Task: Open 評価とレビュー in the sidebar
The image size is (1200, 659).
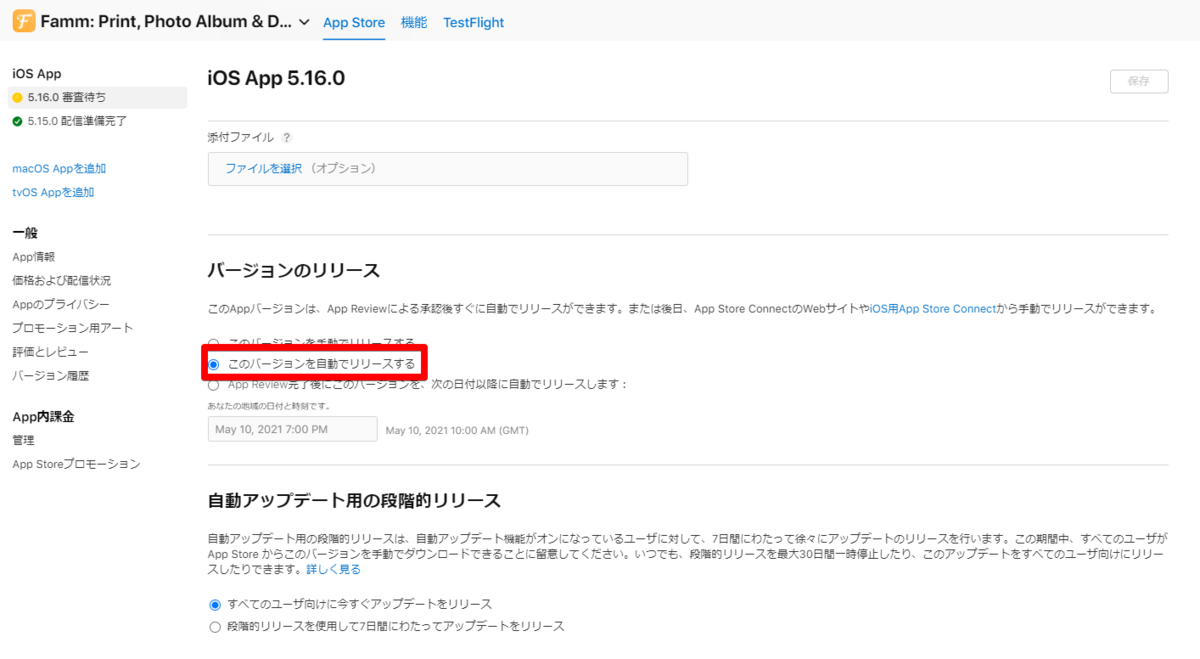Action: 50,352
